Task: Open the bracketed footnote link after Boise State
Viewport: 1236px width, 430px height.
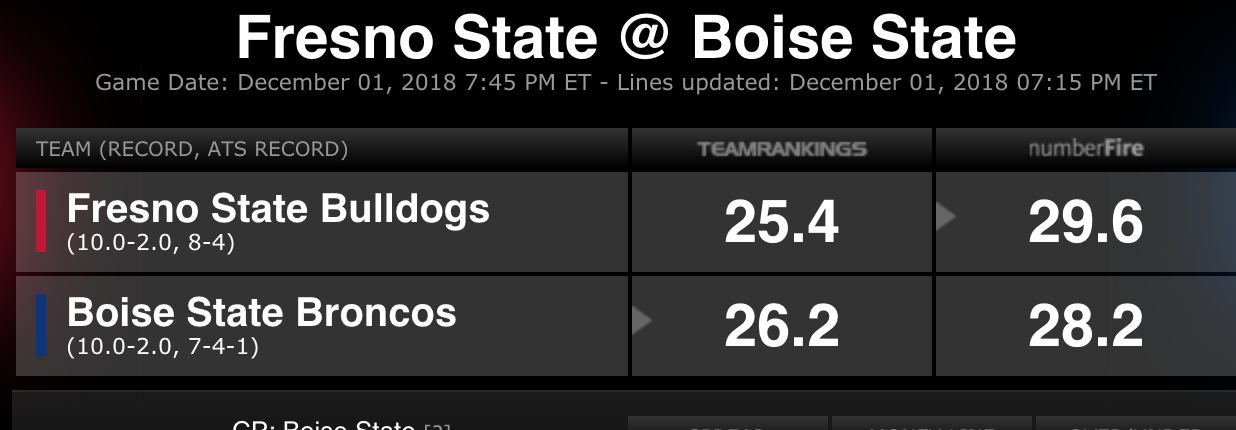Action: [437, 428]
